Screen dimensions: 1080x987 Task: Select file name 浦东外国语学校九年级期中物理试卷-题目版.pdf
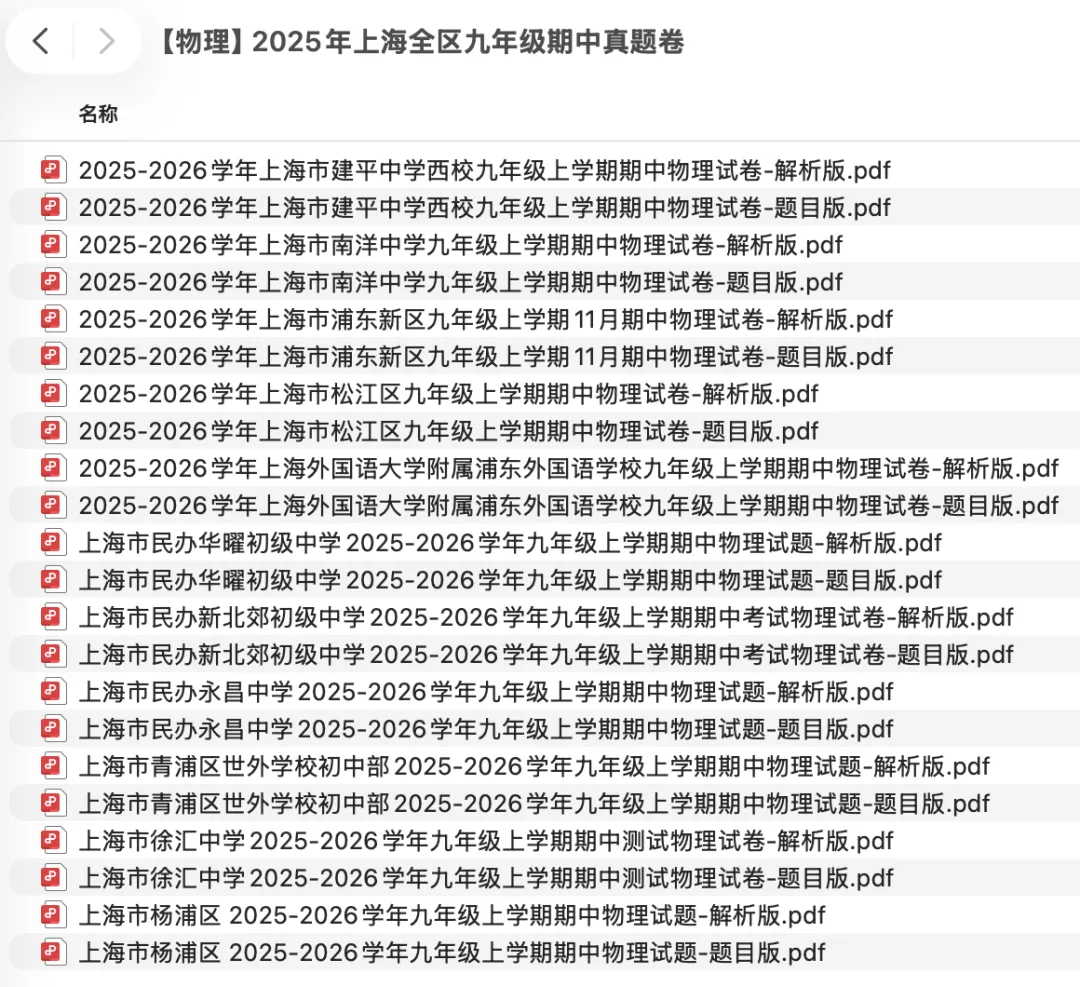pyautogui.click(x=568, y=506)
